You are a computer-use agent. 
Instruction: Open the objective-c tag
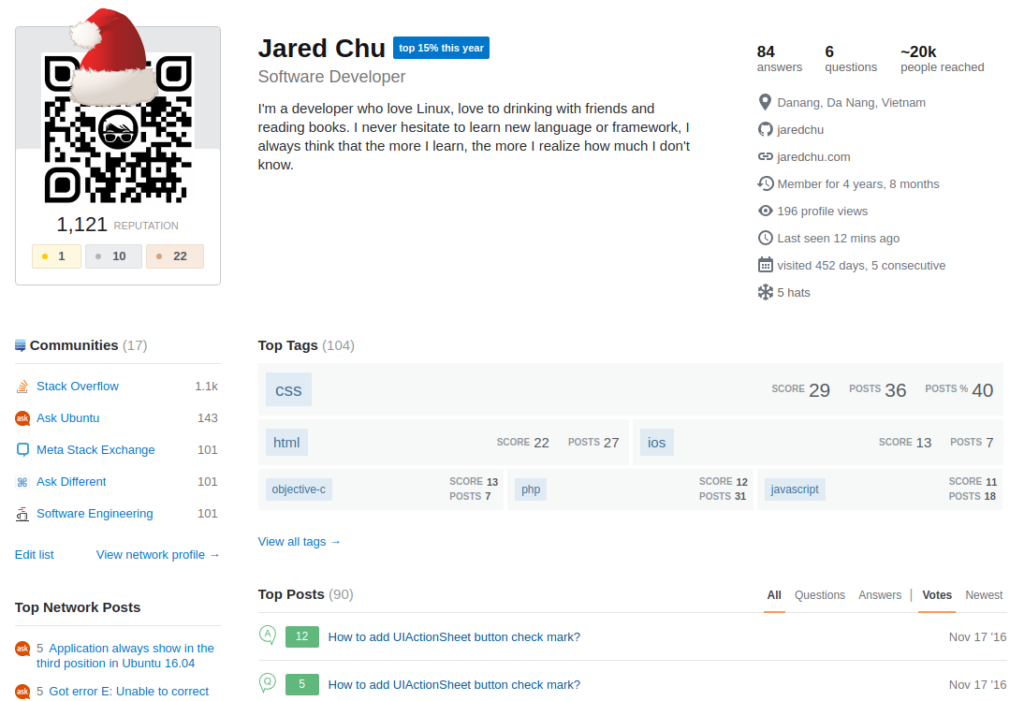click(x=298, y=489)
